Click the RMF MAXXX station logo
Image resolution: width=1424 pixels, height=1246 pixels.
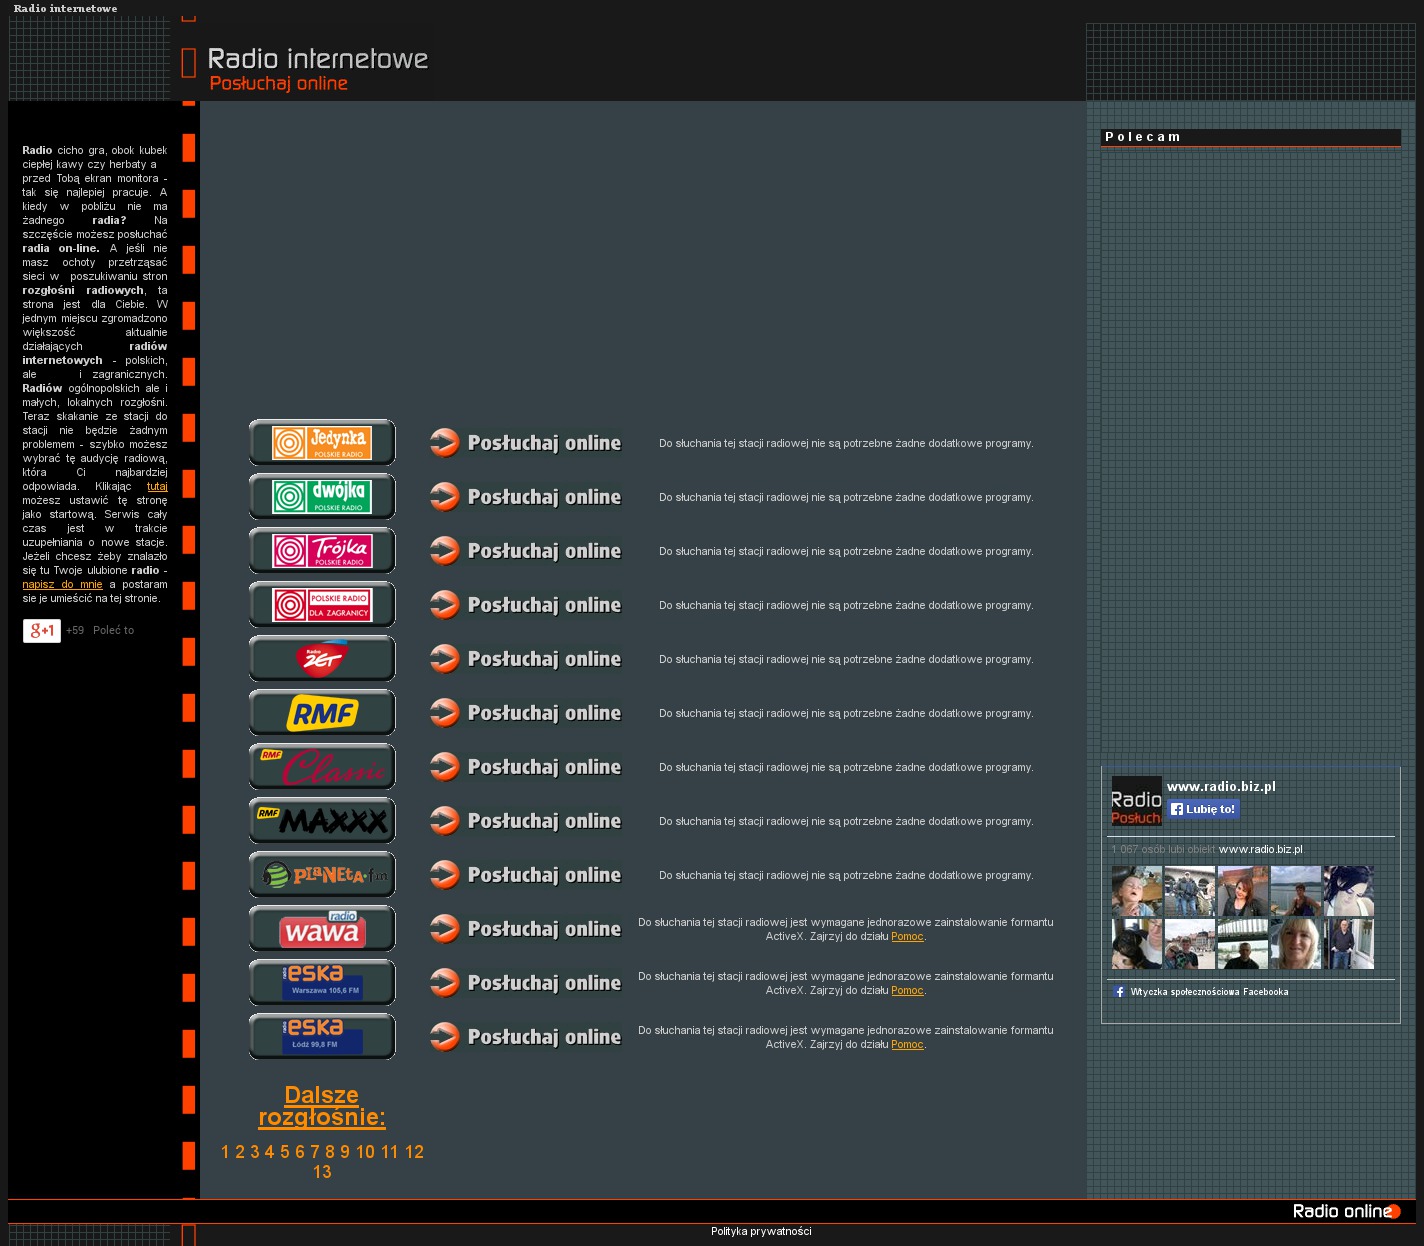tap(322, 820)
